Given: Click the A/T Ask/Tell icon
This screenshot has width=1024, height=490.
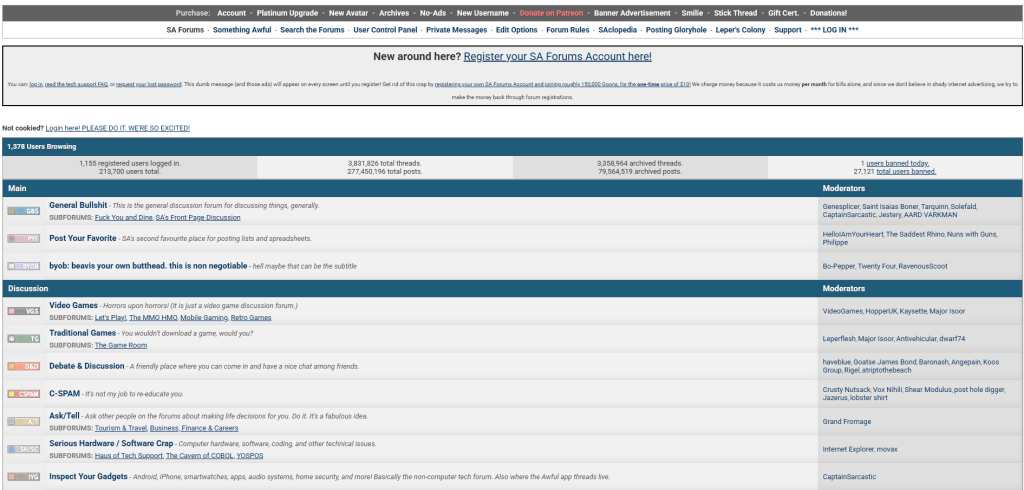Looking at the screenshot, I should coord(24,422).
